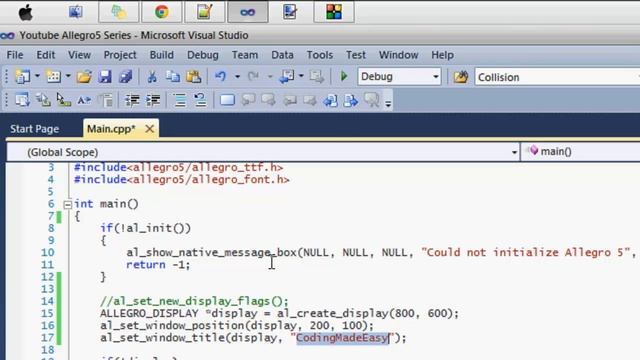The width and height of the screenshot is (640, 360).
Task: Open the Debug configuration combo box
Action: pyautogui.click(x=399, y=77)
